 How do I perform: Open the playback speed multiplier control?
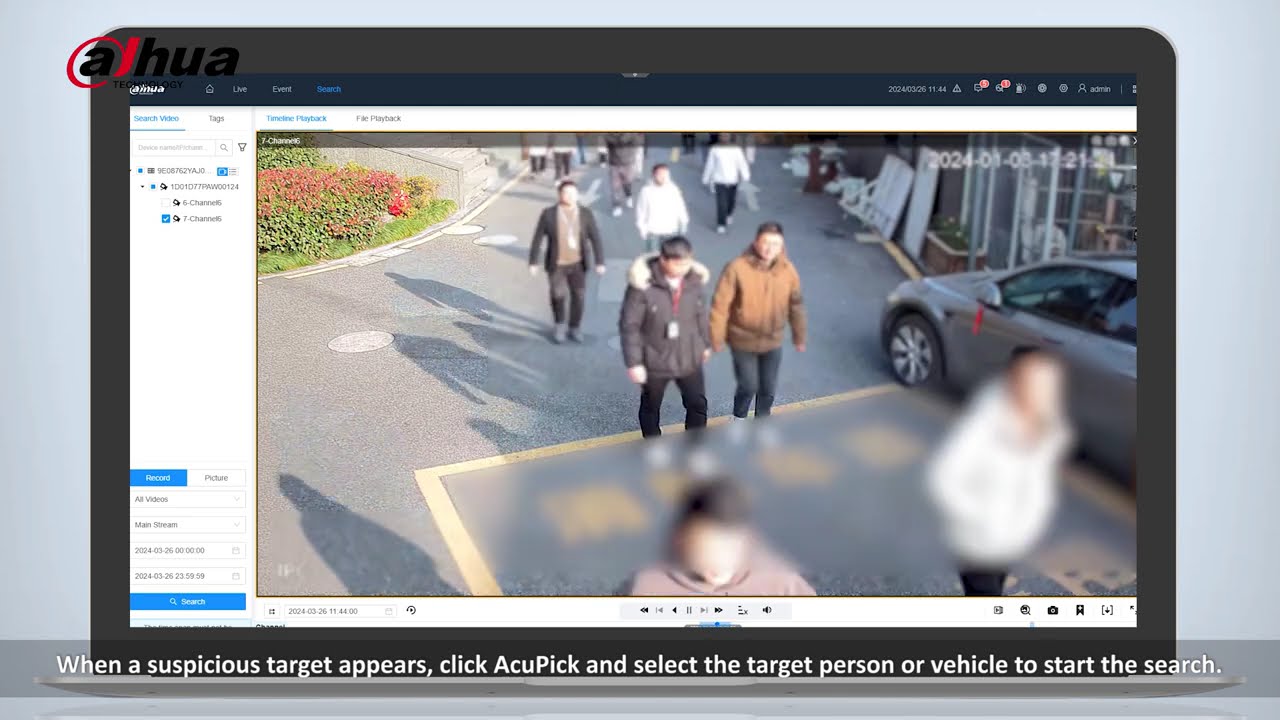[x=742, y=610]
